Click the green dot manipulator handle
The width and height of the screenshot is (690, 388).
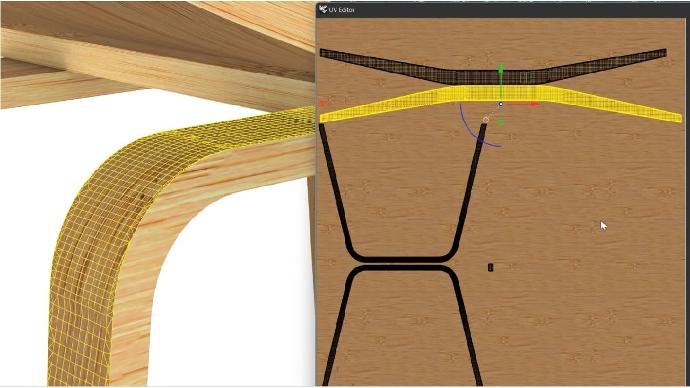click(500, 122)
